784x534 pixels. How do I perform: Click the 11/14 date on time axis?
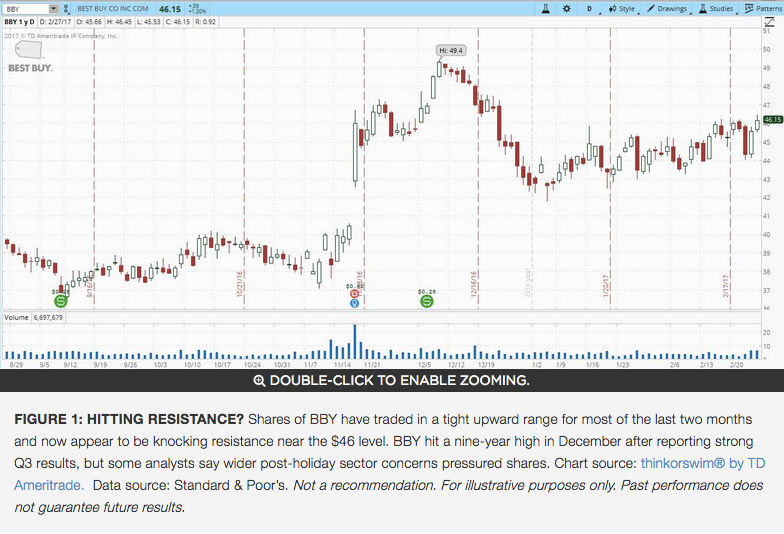point(342,365)
